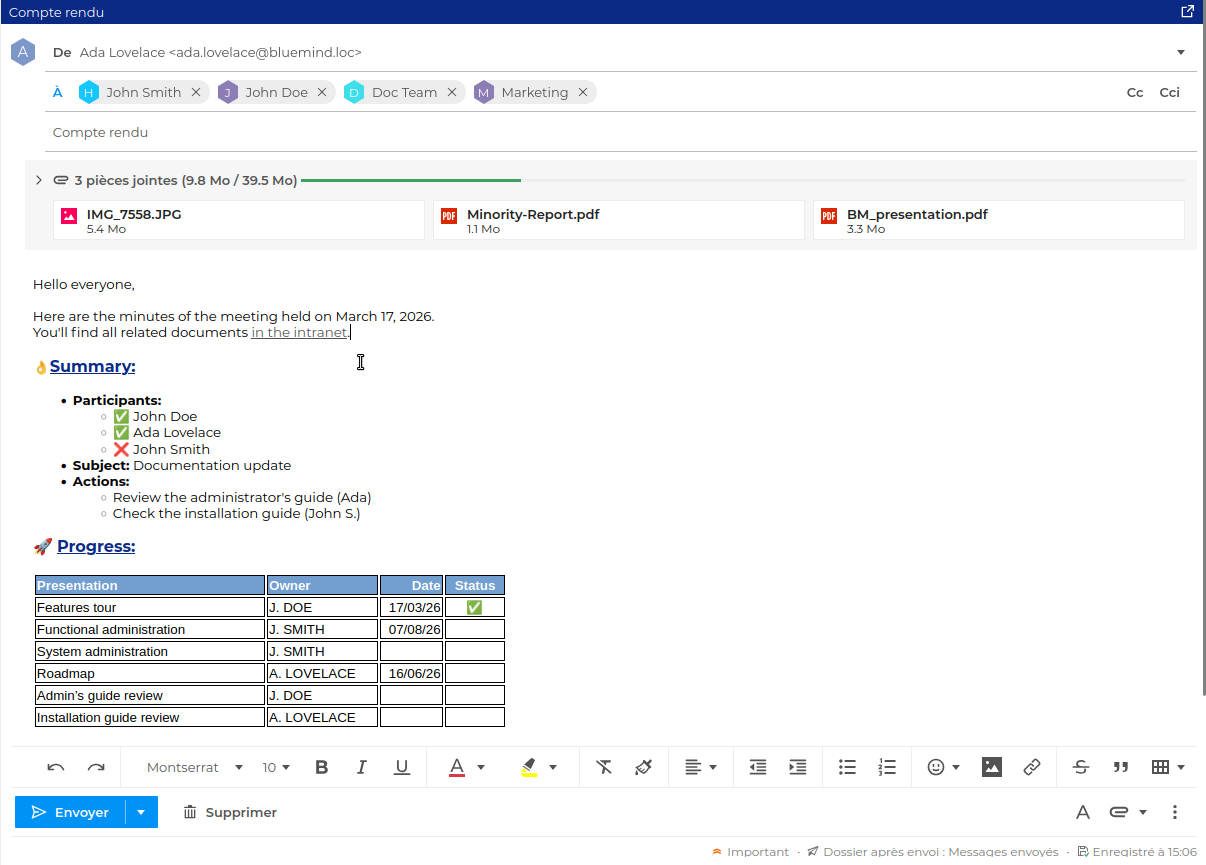Expand the 3 pièces jointes attachment section

[x=38, y=181]
